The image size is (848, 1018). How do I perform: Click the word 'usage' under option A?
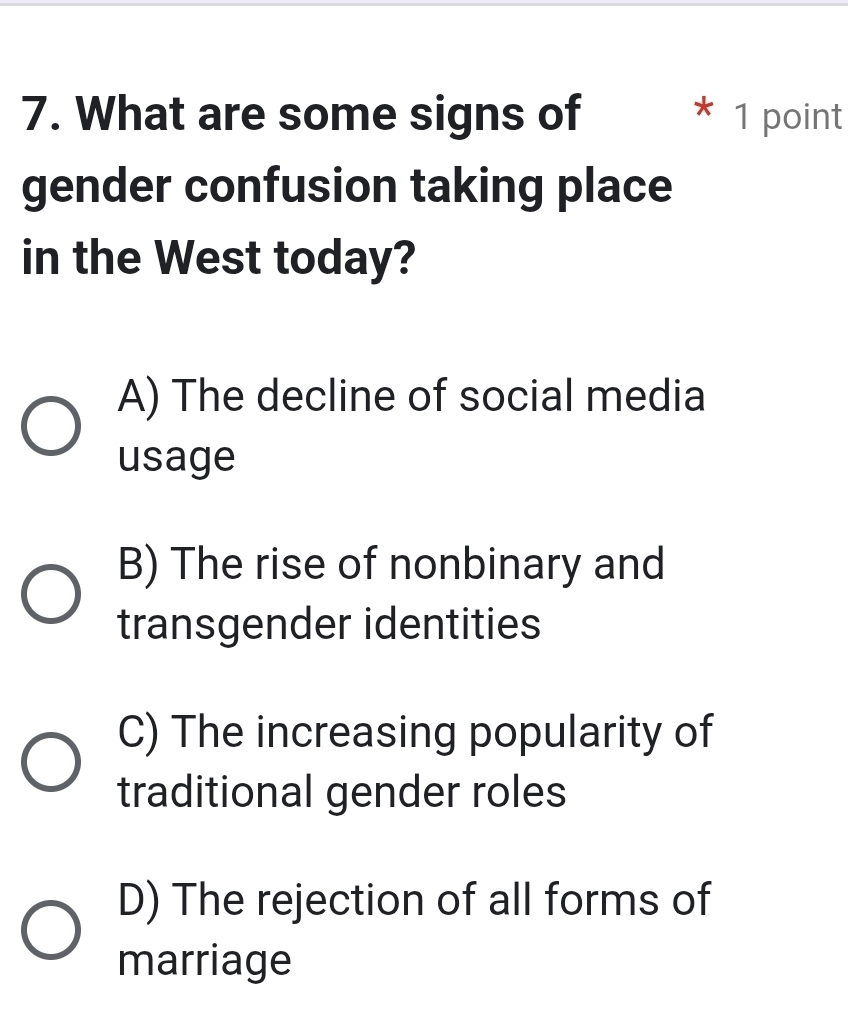point(176,458)
